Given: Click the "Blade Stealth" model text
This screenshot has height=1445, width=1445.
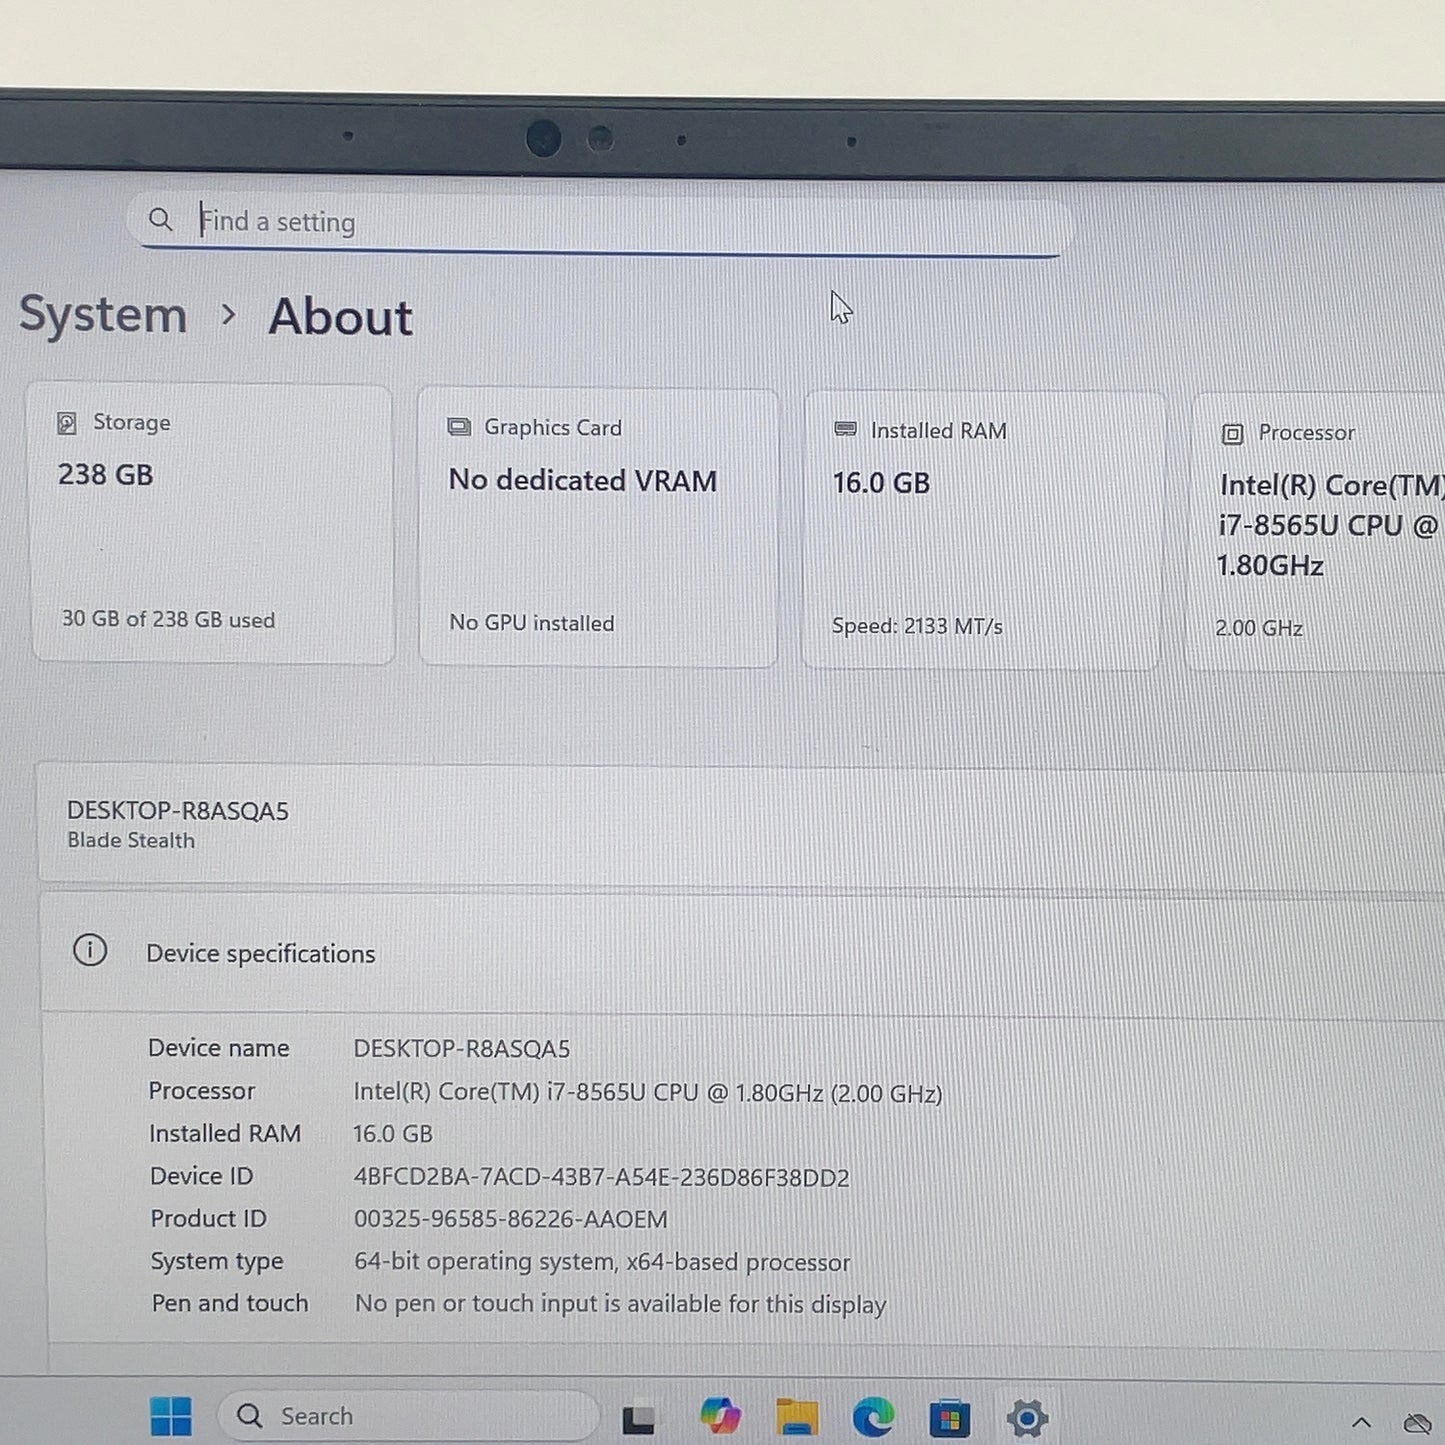Looking at the screenshot, I should 131,840.
